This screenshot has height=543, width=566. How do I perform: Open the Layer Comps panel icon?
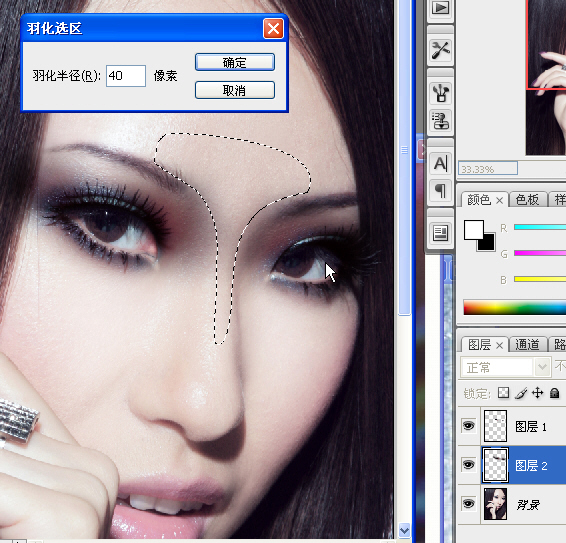coord(440,233)
